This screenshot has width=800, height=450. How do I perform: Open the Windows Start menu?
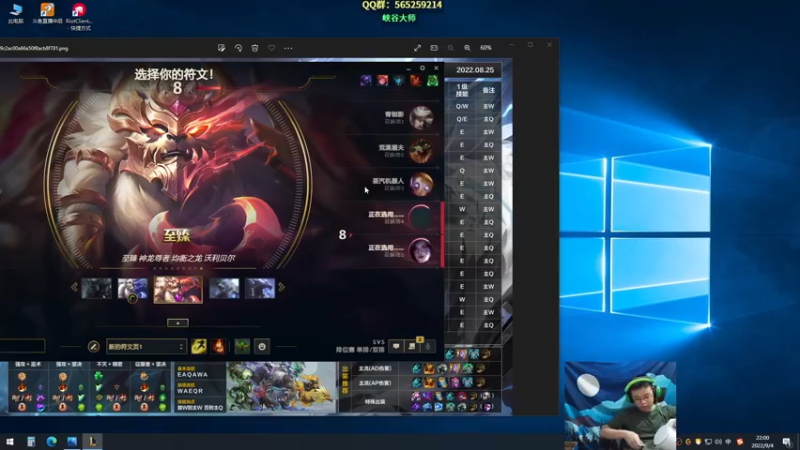[10, 441]
